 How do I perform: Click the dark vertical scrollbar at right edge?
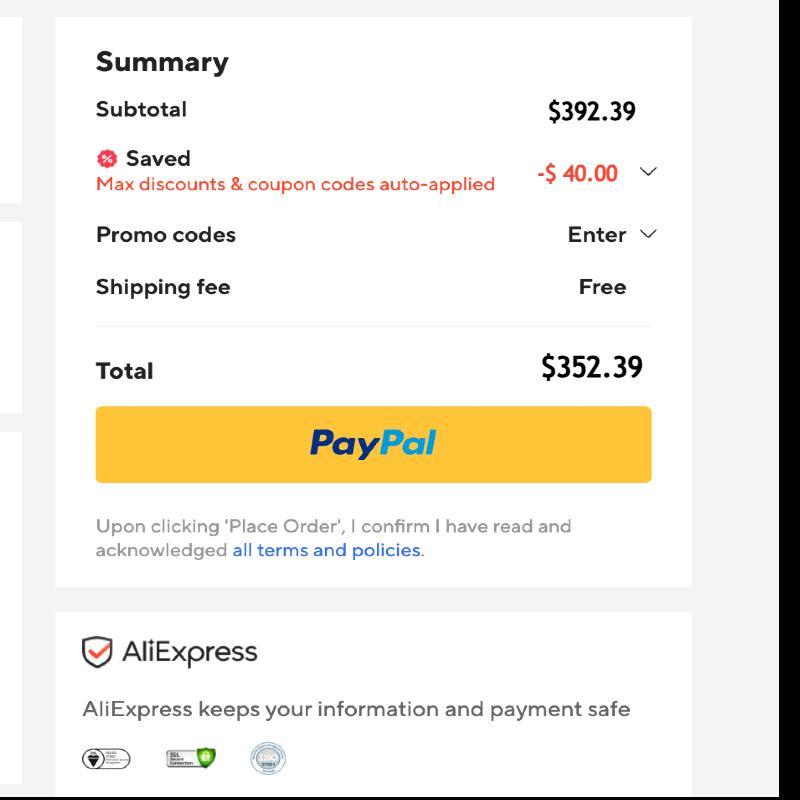pos(789,398)
